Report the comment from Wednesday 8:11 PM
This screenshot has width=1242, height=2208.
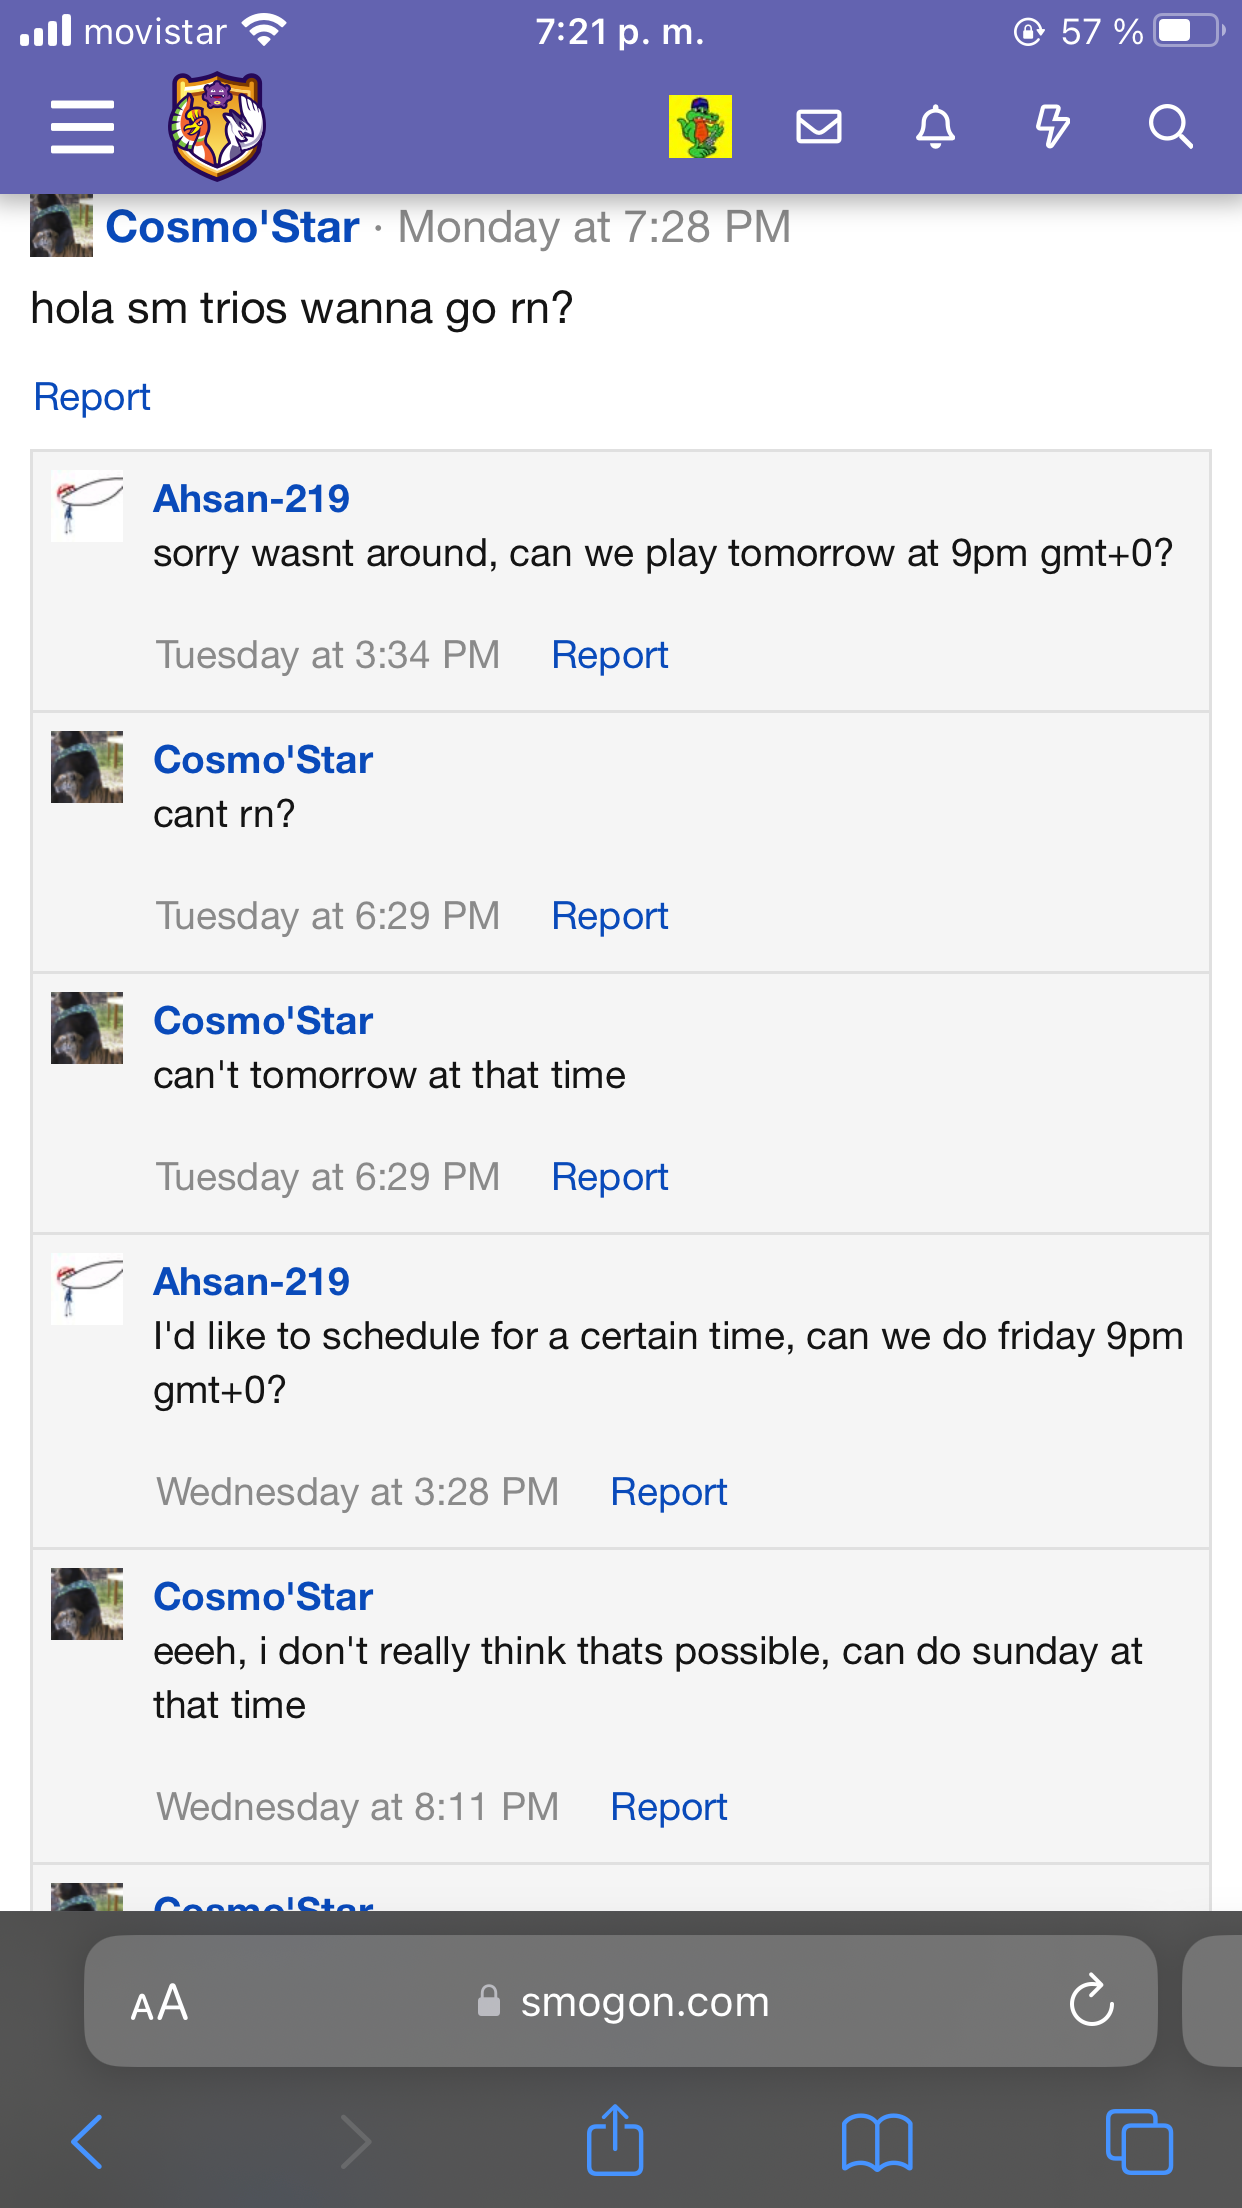click(668, 1807)
